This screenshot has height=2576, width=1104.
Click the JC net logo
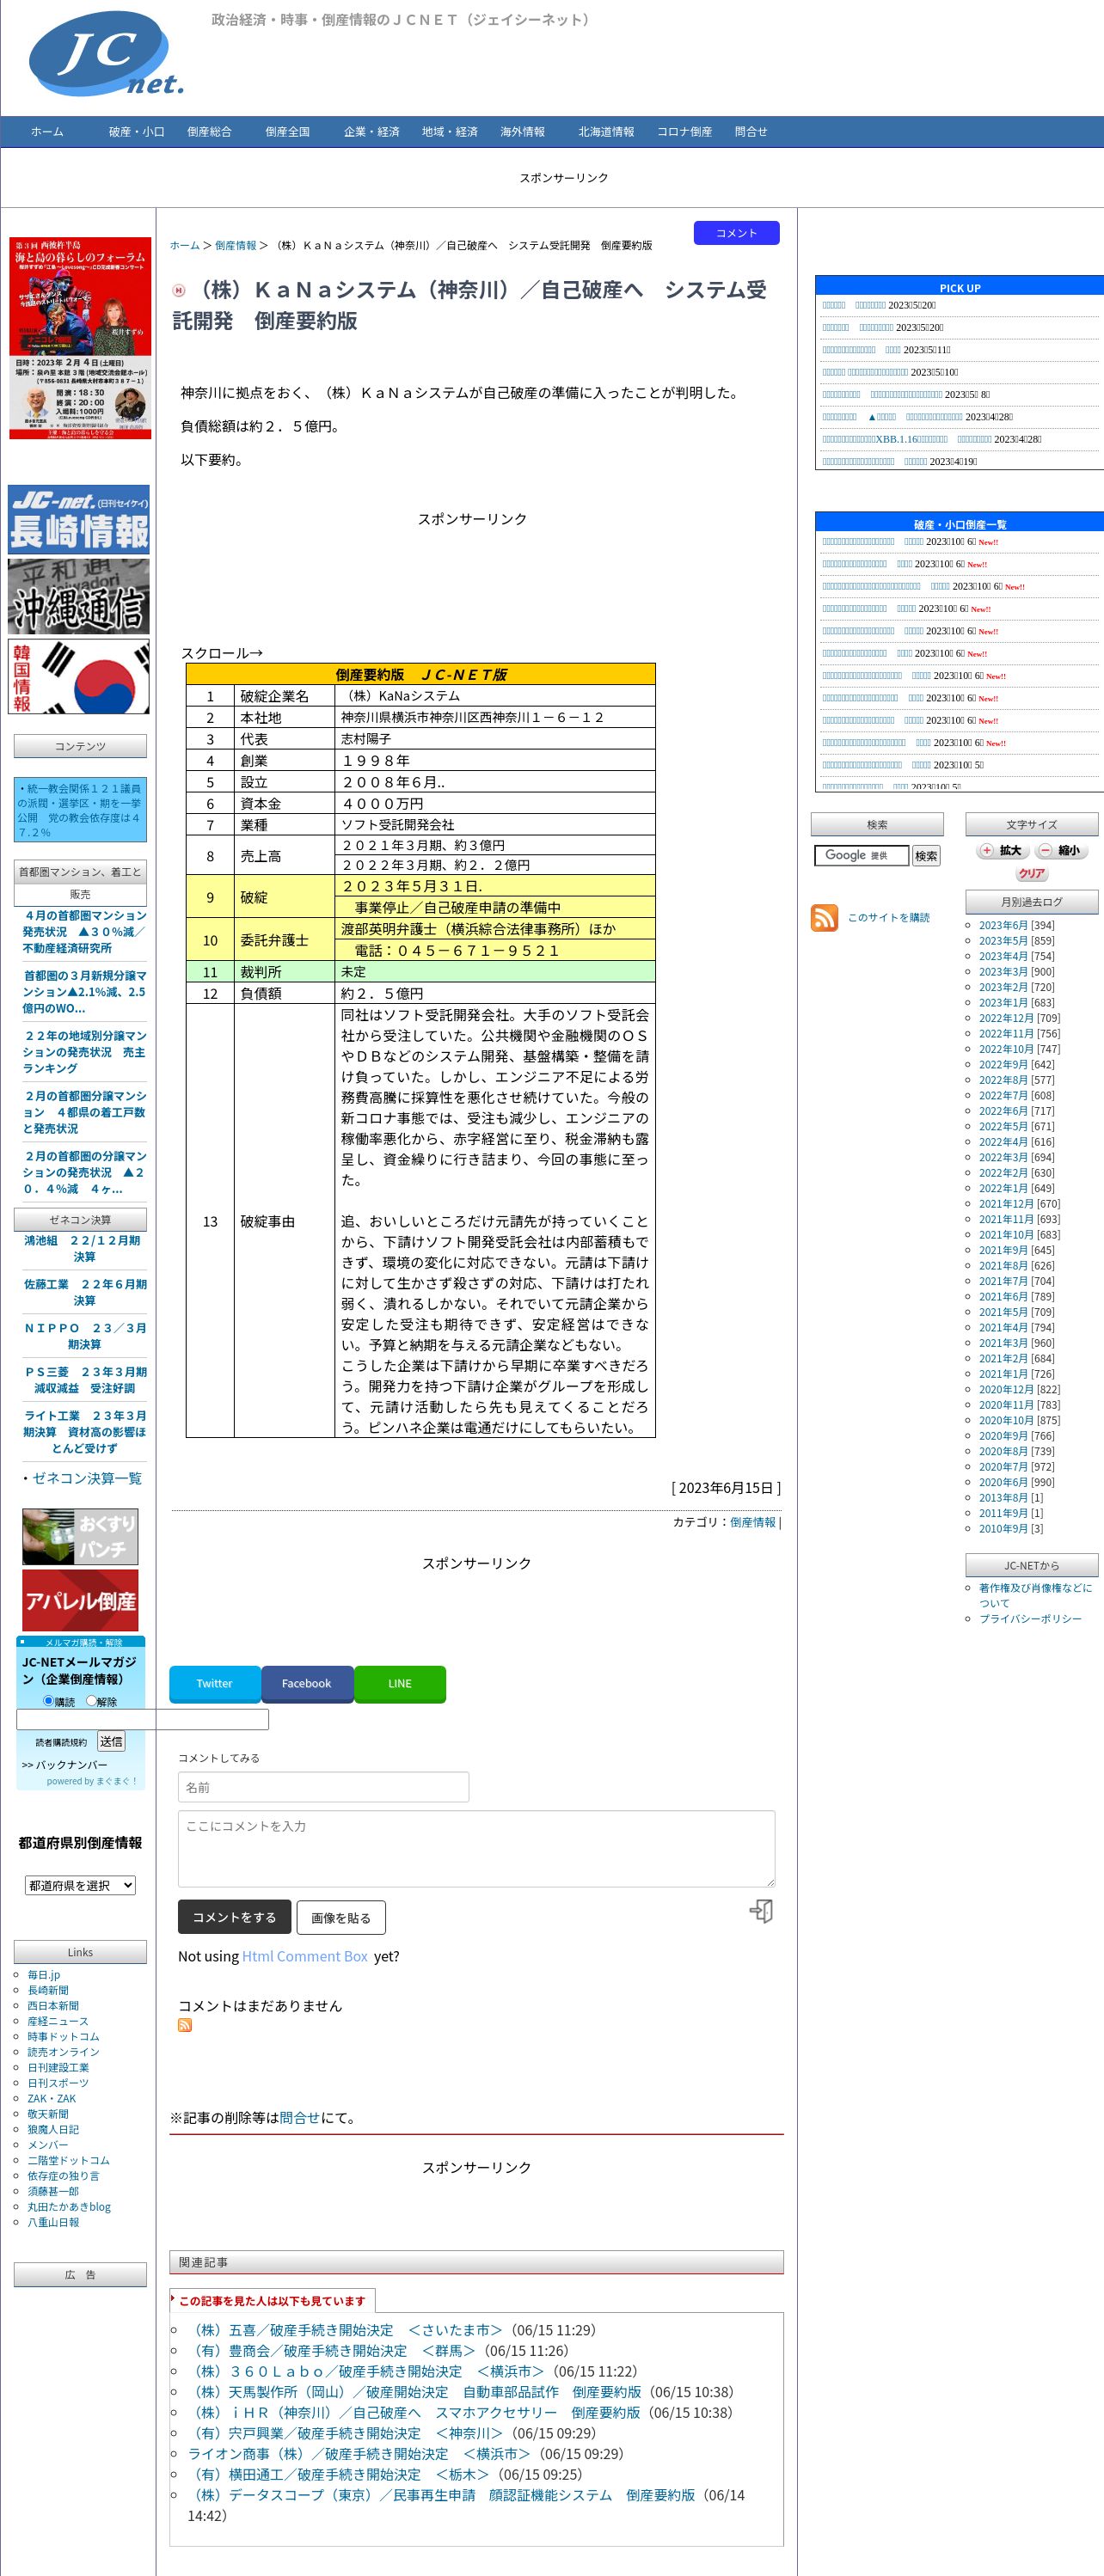106,55
